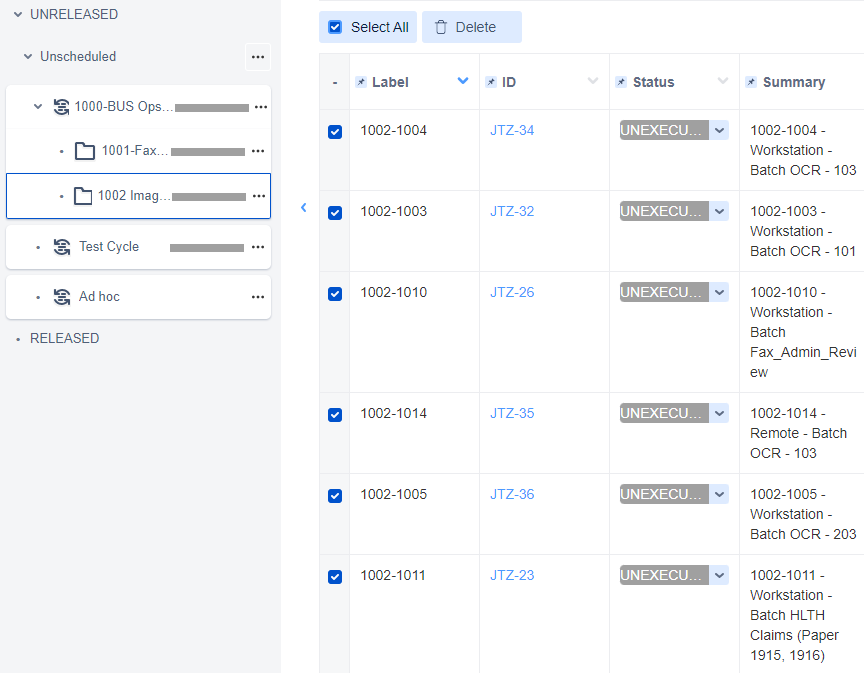Collapse the 1000-BUS Ops cycle node

[38, 106]
